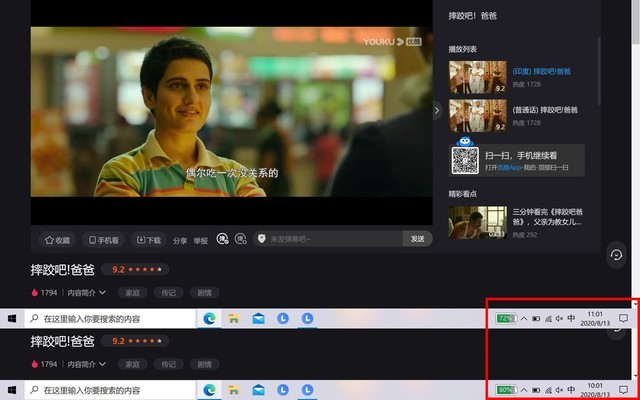
Task: Click the 1794 heat flame indicator below the player
Action: (44, 293)
